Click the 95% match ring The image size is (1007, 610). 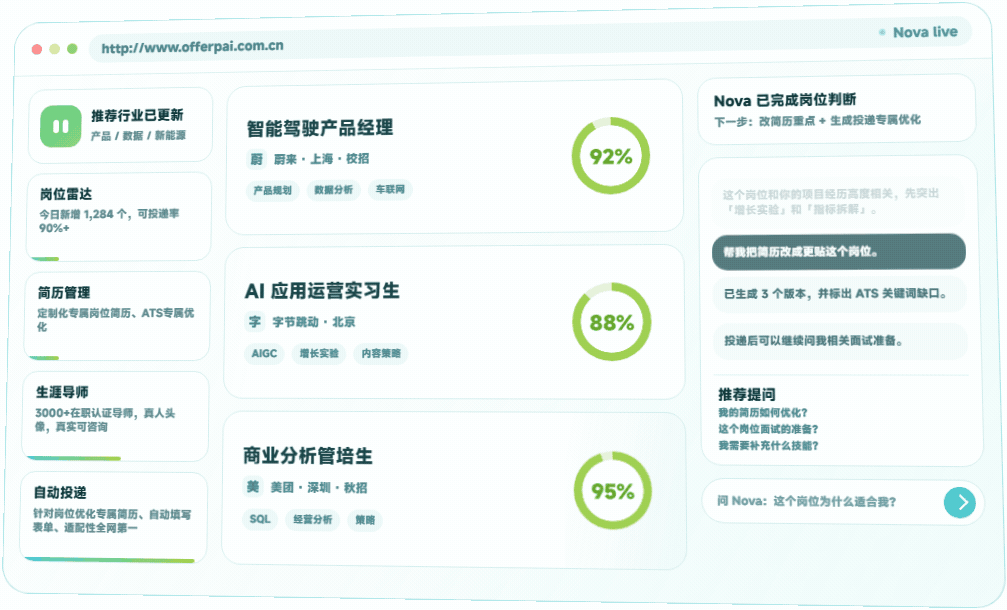[x=613, y=491]
